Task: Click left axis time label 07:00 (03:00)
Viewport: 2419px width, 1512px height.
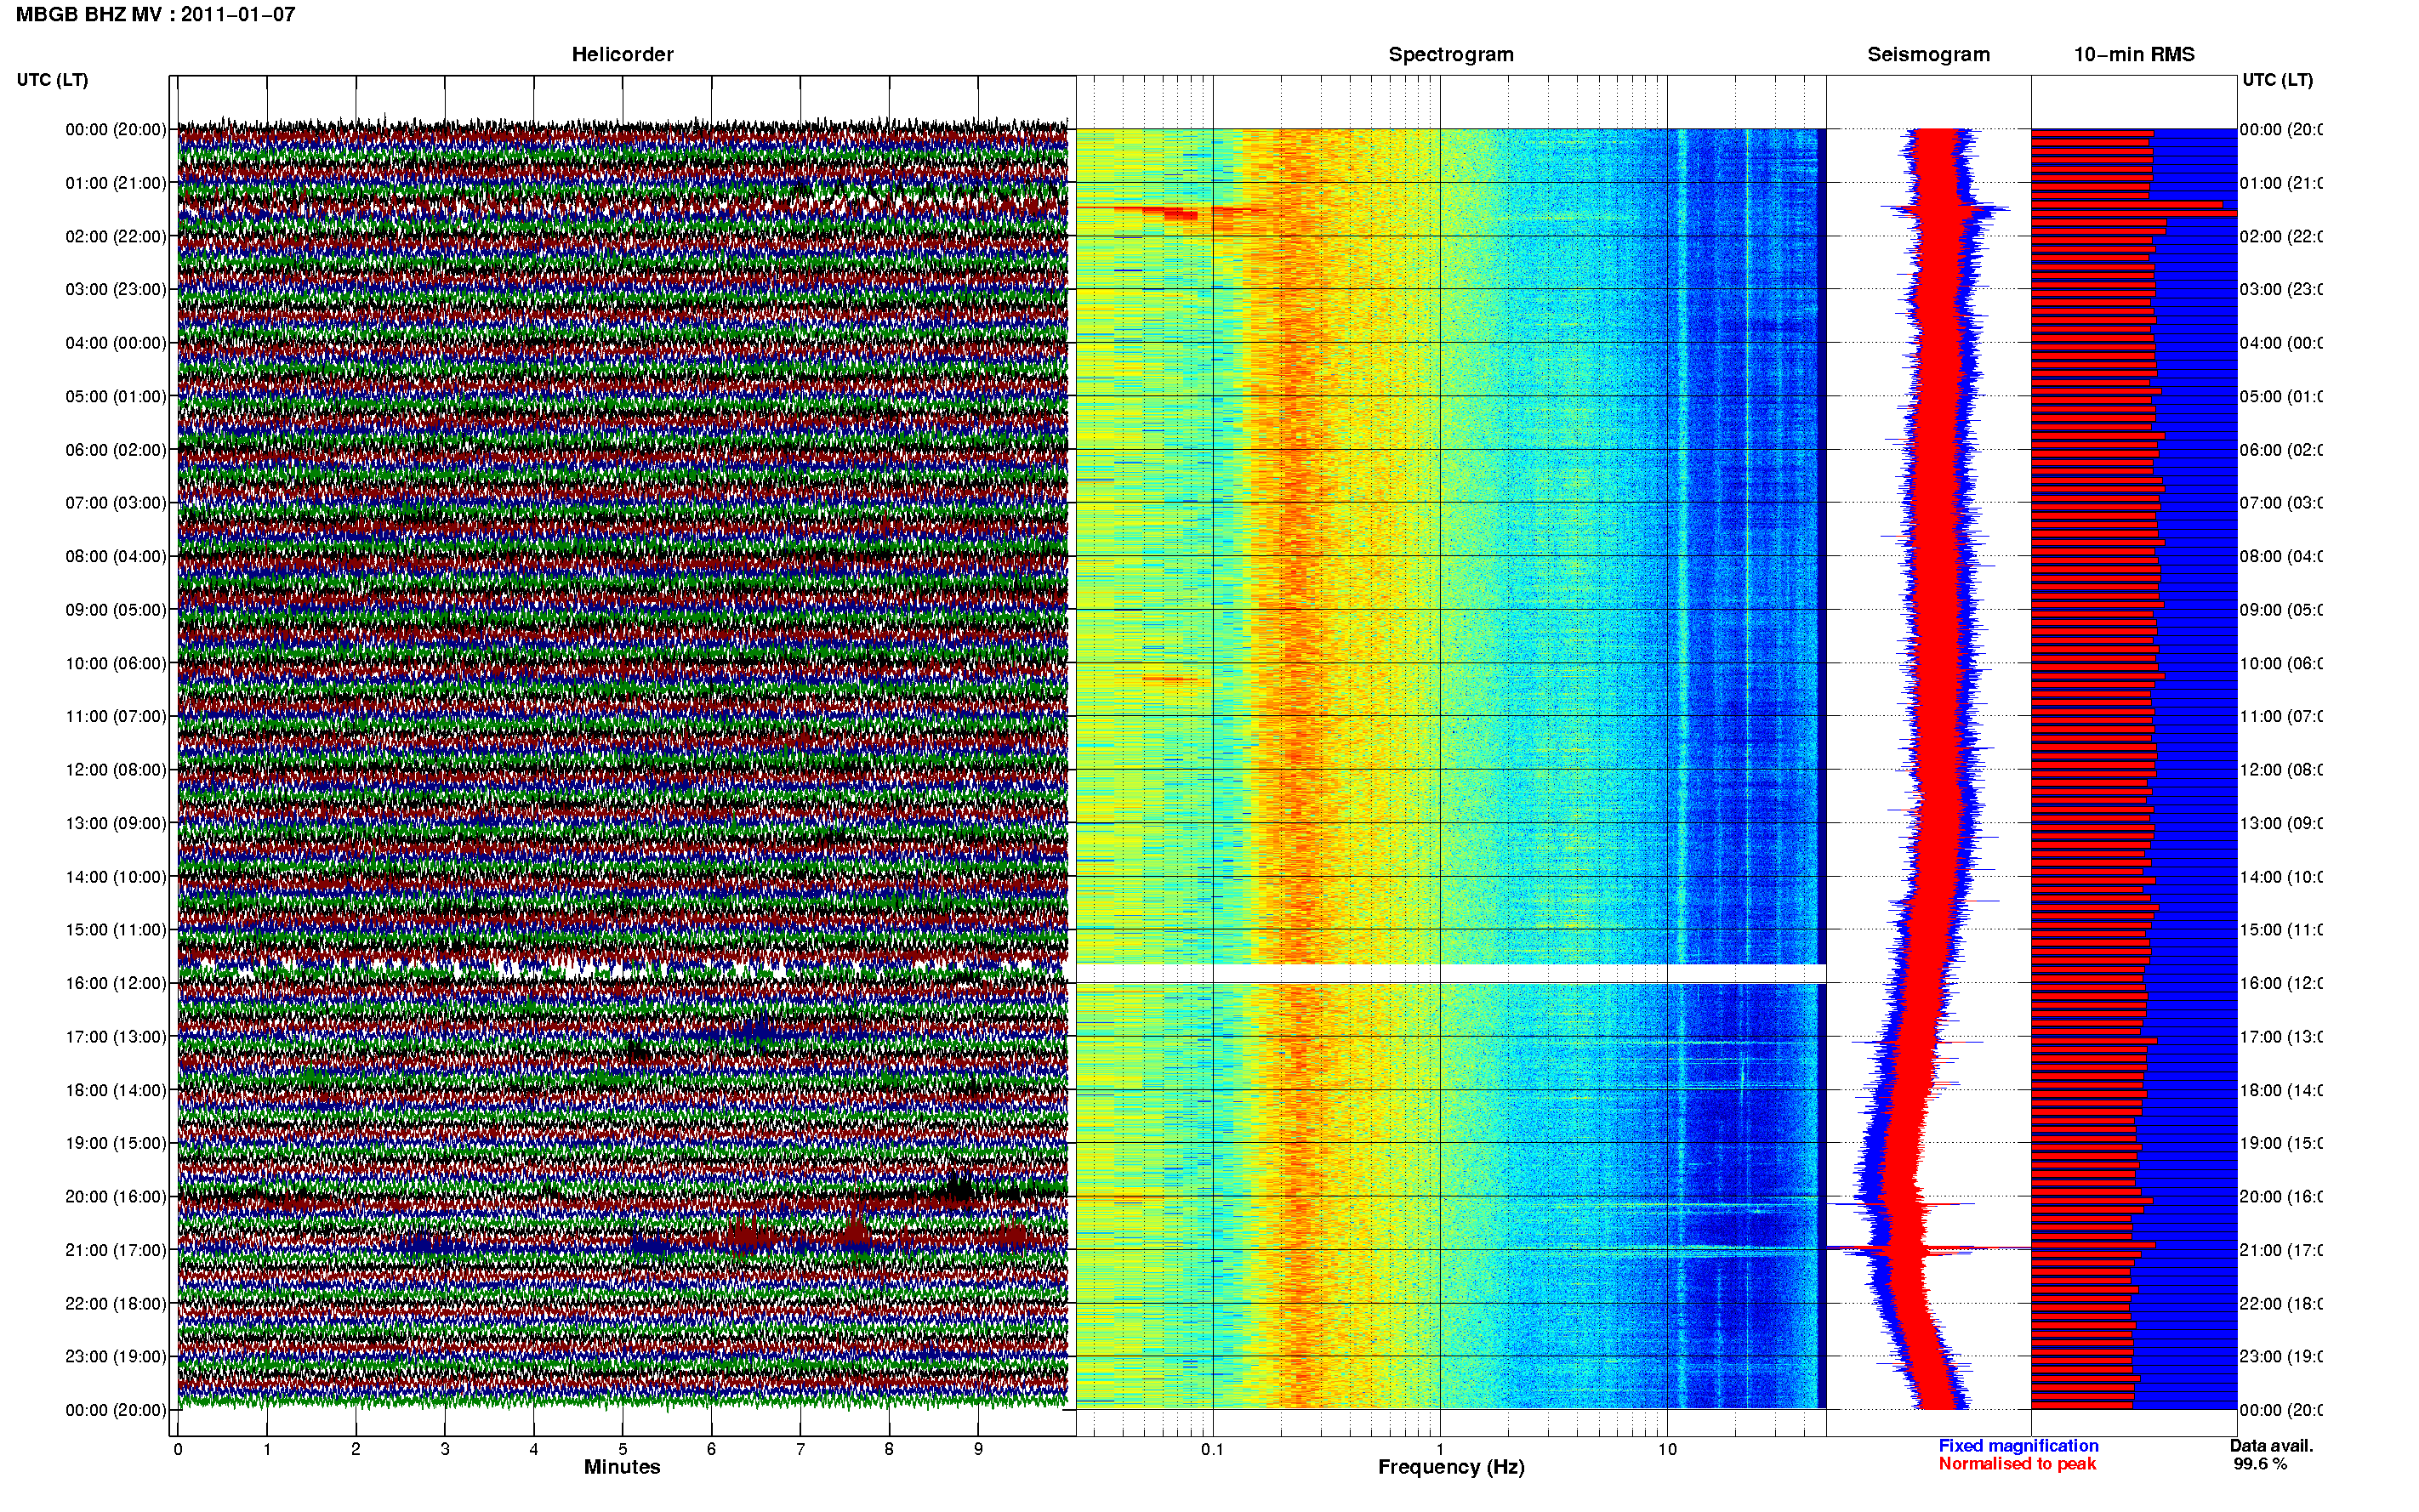Action: click(116, 503)
